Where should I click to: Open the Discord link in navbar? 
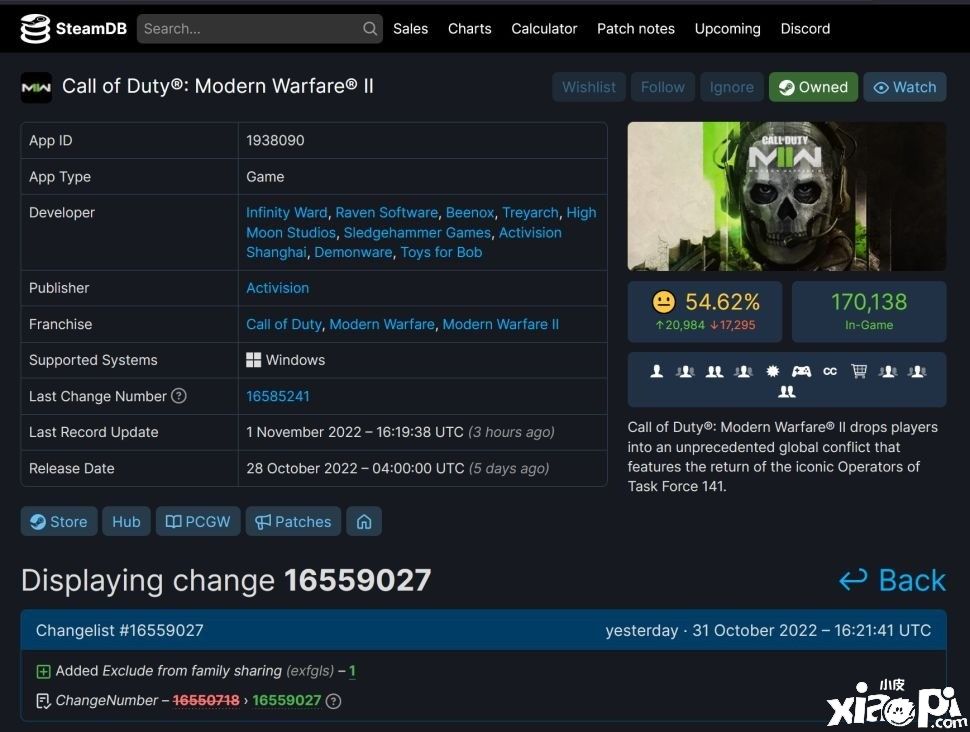pos(805,28)
